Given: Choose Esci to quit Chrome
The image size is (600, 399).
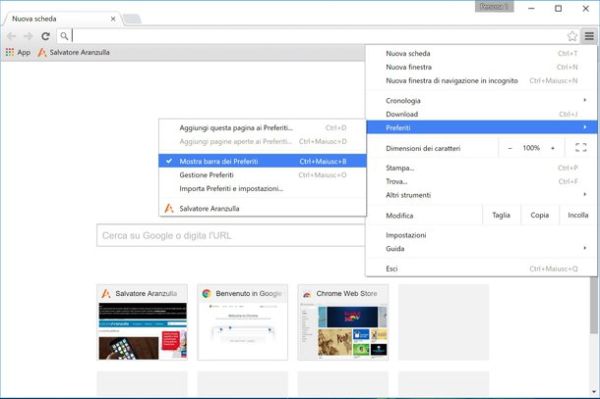Looking at the screenshot, I should (x=481, y=269).
